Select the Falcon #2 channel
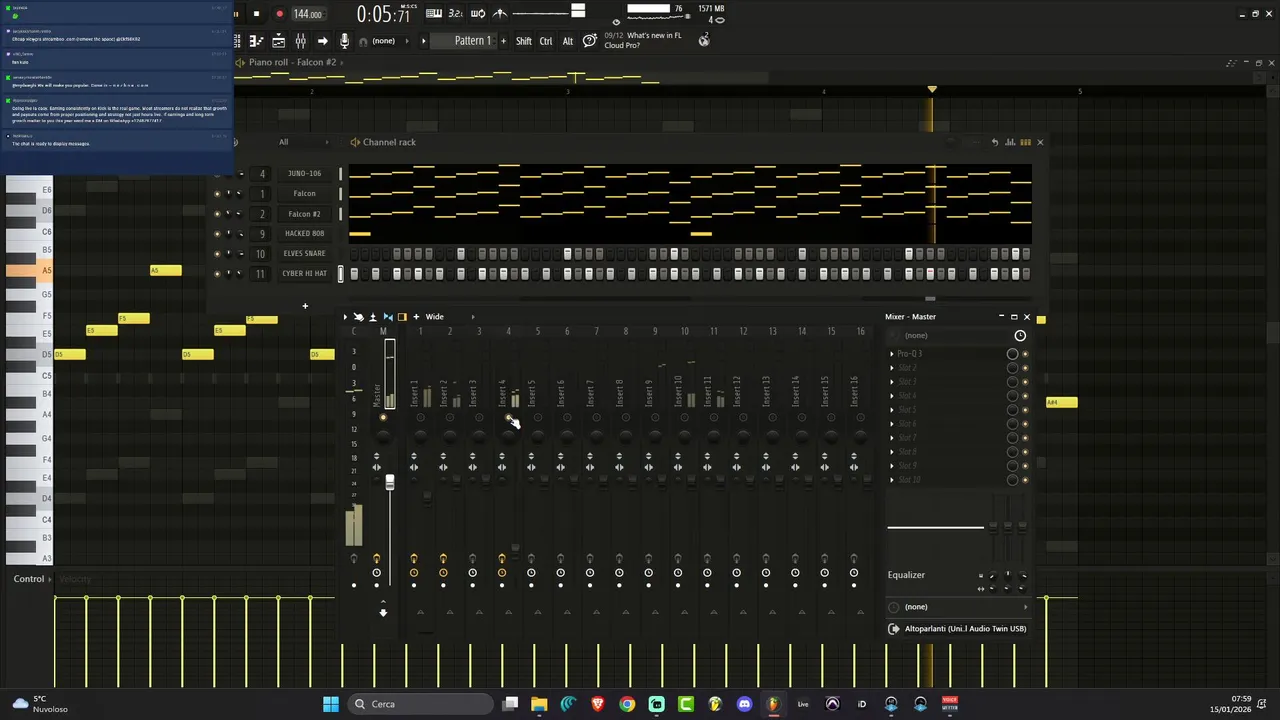The height and width of the screenshot is (720, 1280). [304, 213]
